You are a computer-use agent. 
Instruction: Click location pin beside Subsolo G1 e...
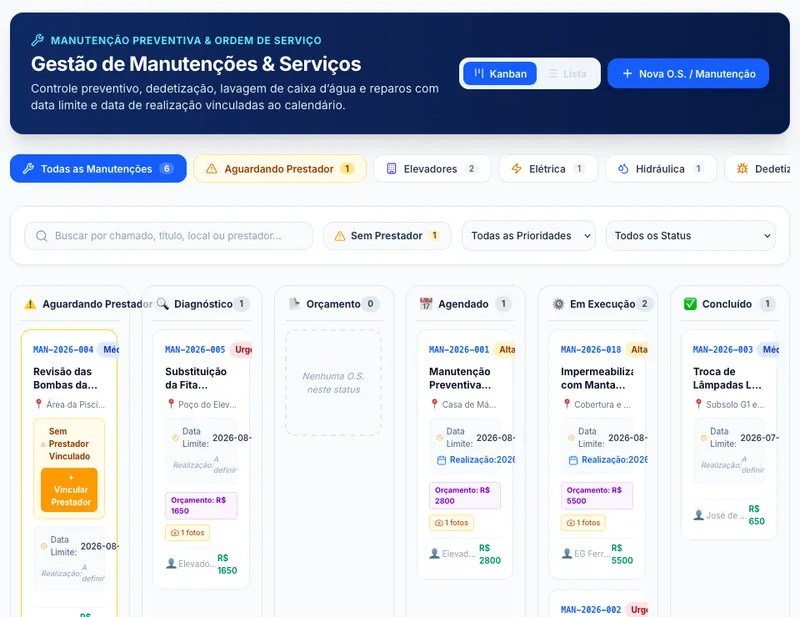point(698,404)
